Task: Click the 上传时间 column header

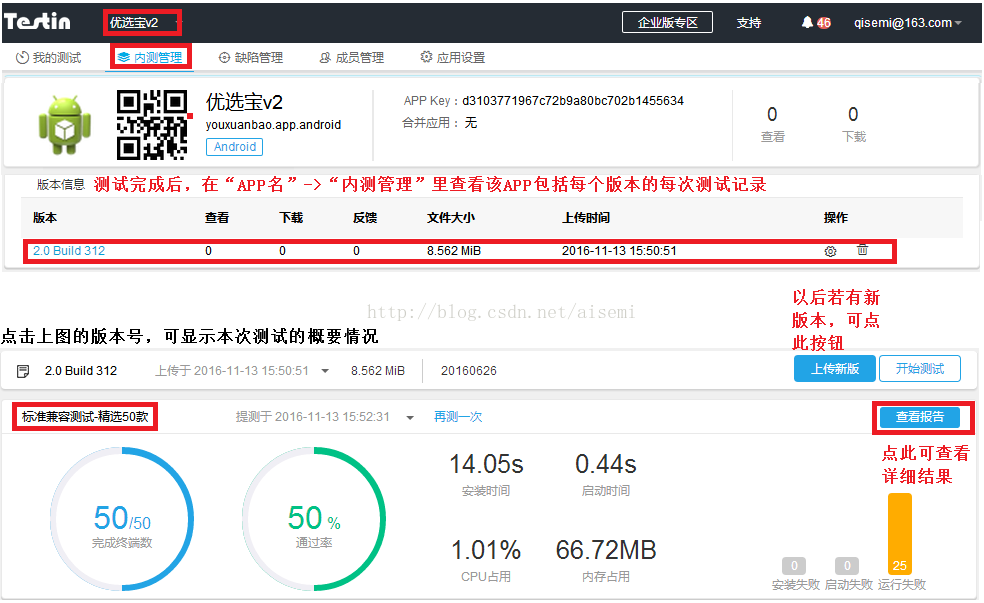Action: [586, 218]
